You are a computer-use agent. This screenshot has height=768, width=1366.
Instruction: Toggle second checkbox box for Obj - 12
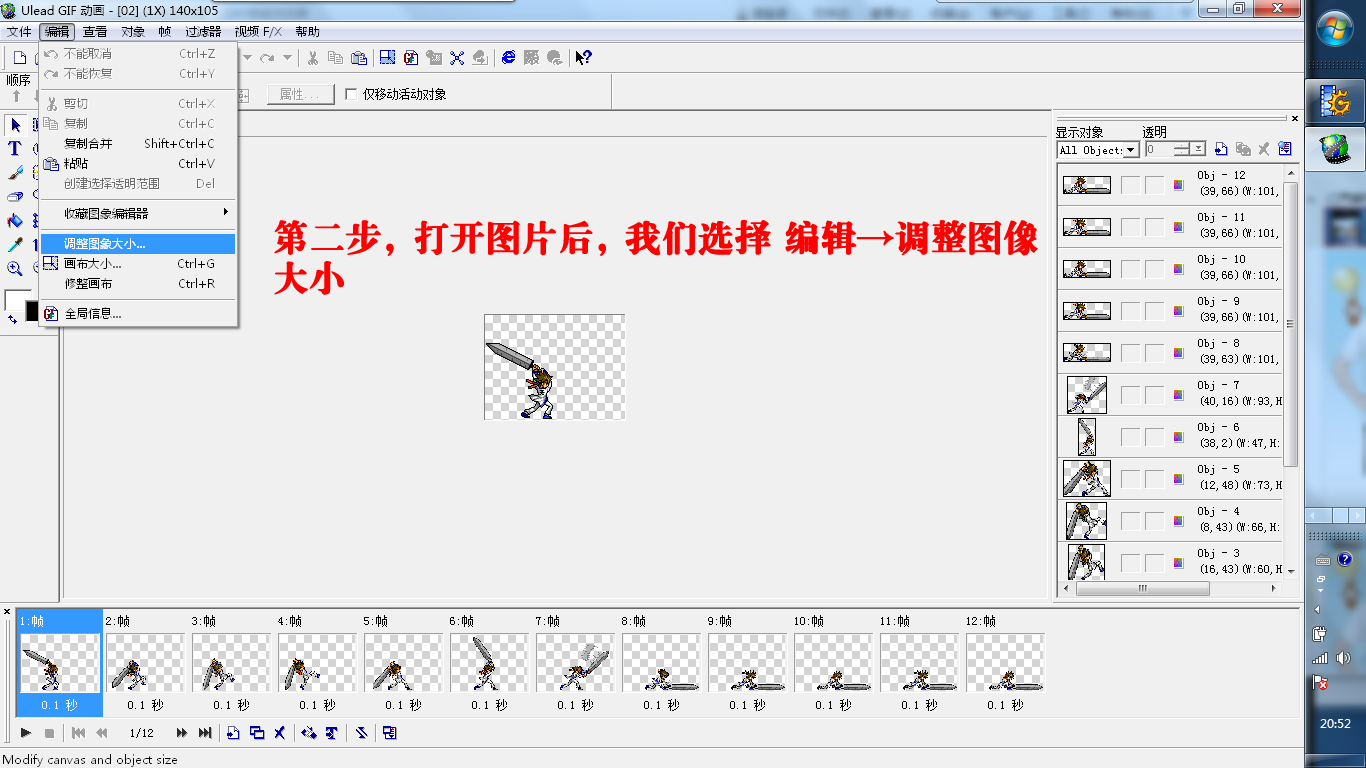[x=1154, y=185]
